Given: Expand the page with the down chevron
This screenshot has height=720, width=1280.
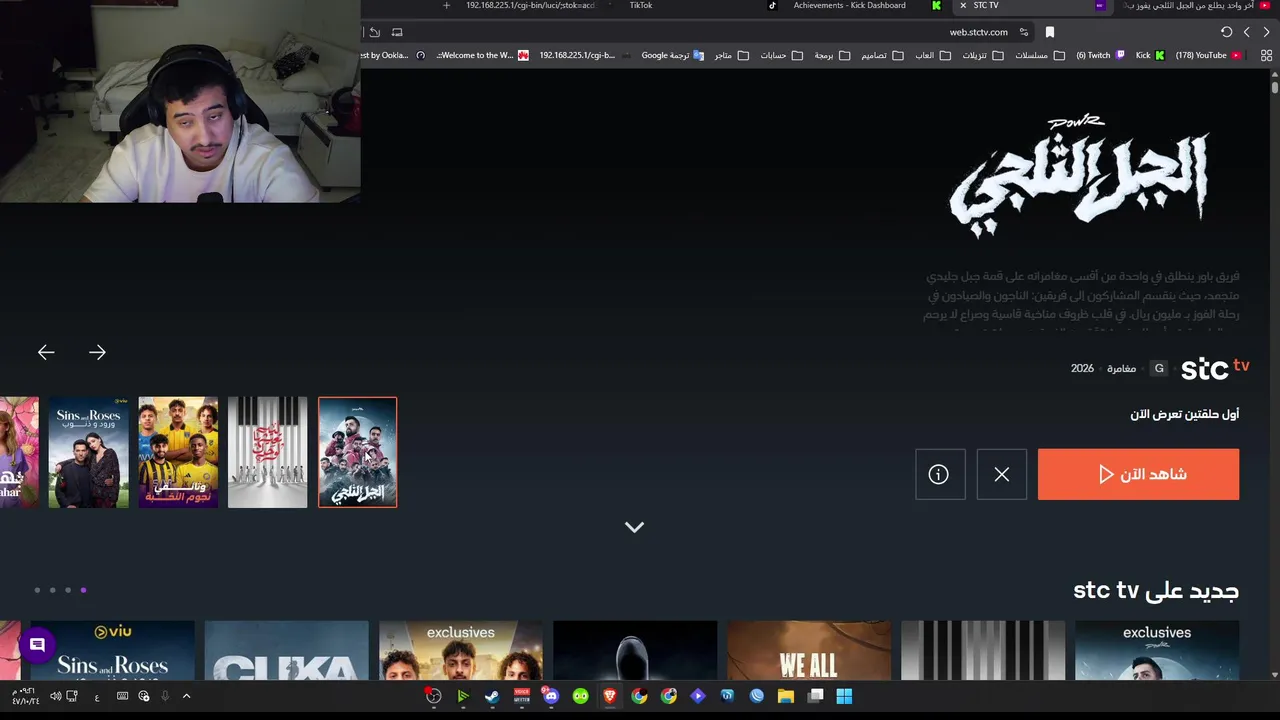Looking at the screenshot, I should point(634,527).
